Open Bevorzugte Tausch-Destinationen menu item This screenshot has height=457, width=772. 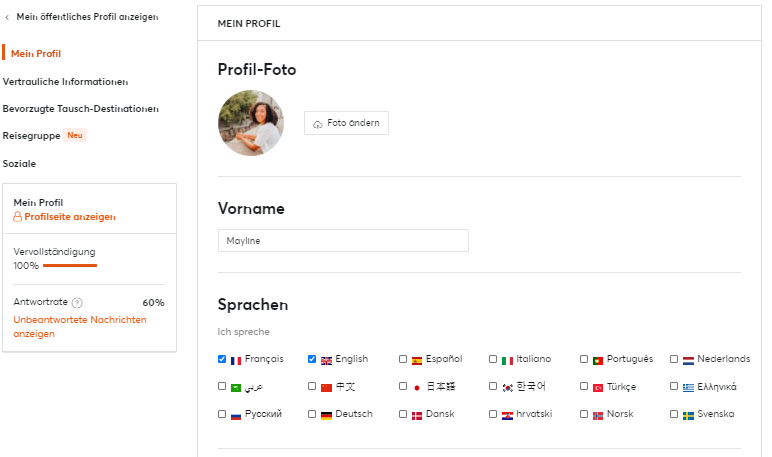pos(81,109)
